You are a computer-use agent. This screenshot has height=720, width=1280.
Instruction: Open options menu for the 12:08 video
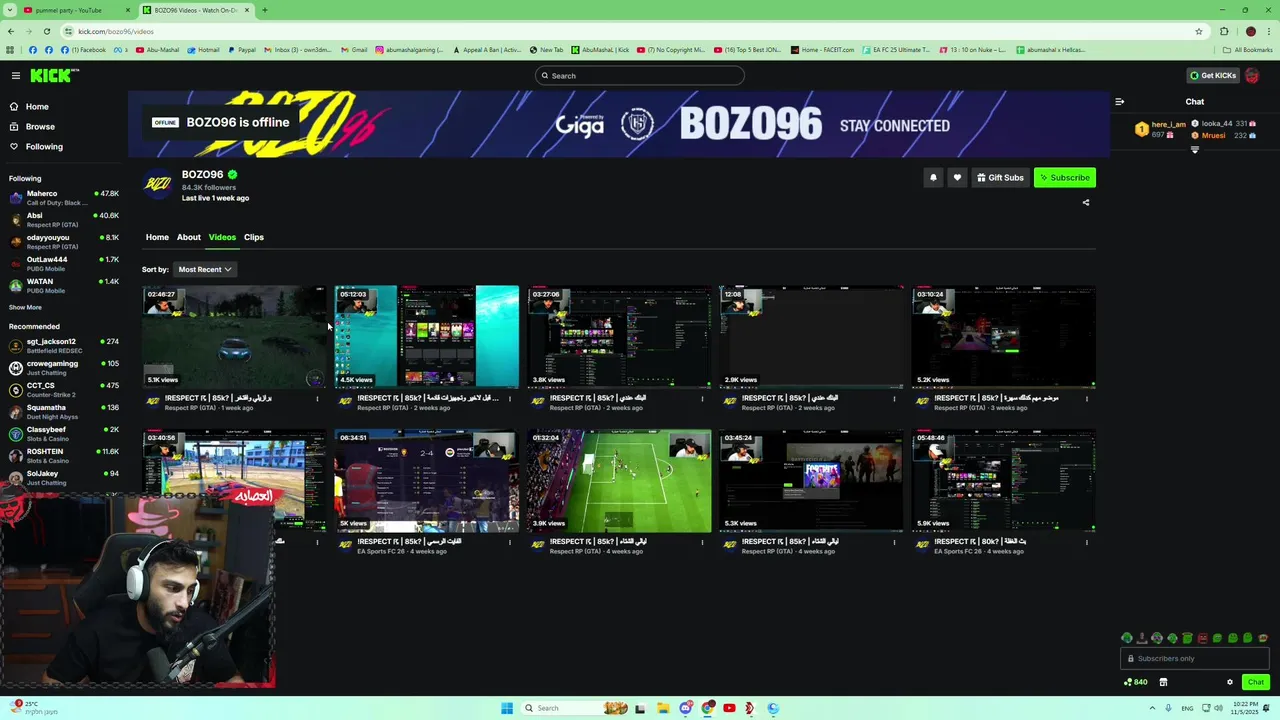(894, 399)
